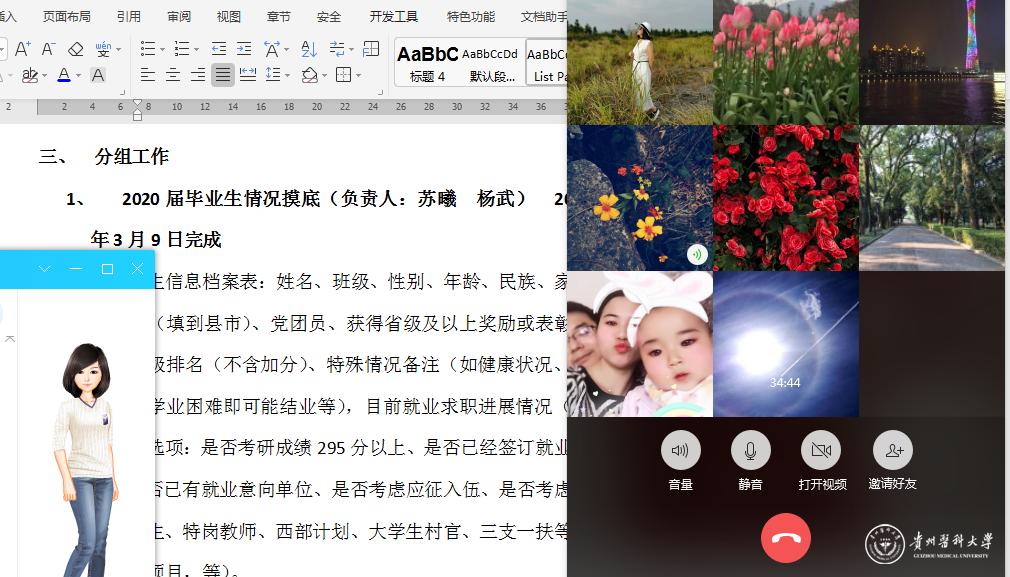
Task: Open the 视图 ribbon tab
Action: pos(228,17)
